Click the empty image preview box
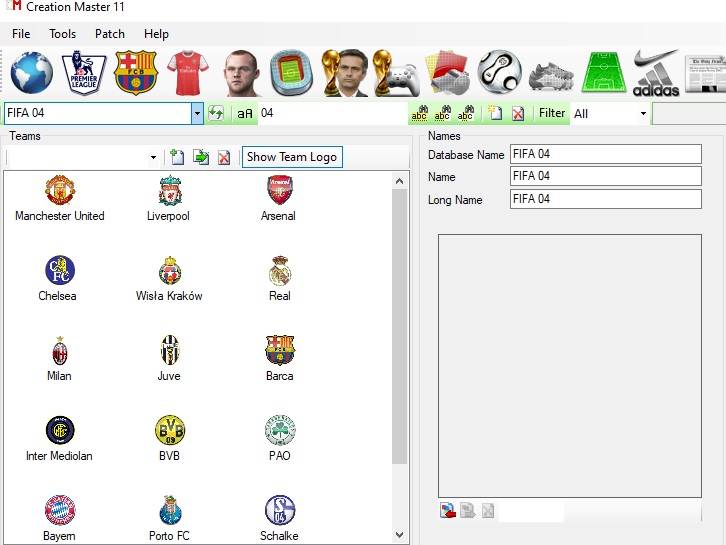The image size is (726, 545). (x=570, y=366)
